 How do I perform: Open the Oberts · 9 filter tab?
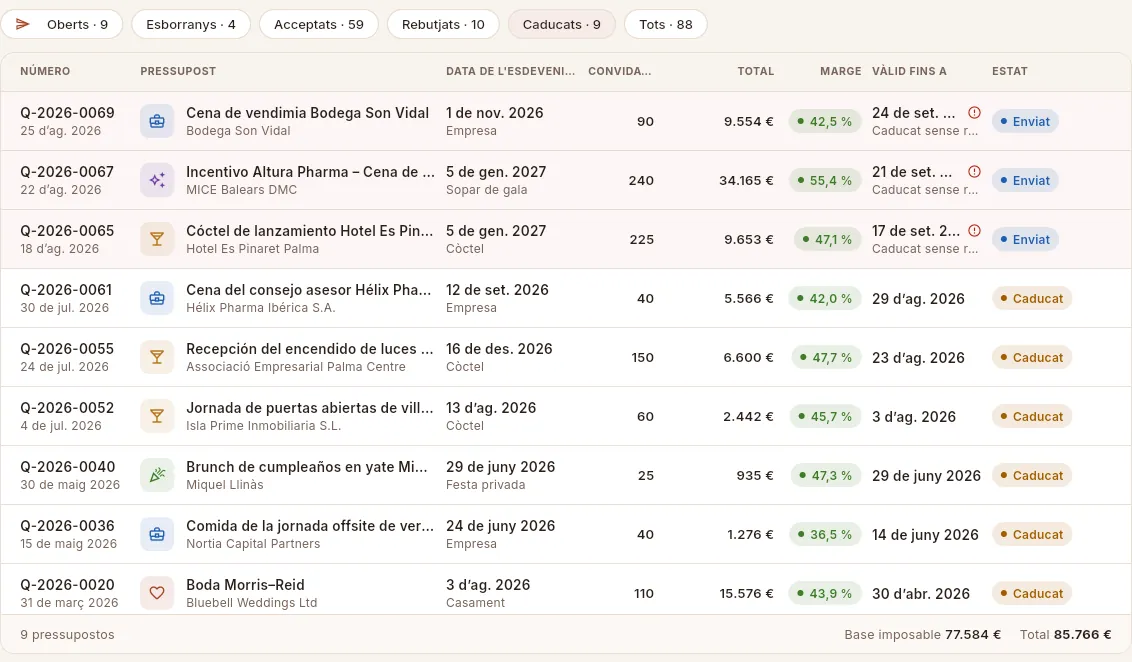(62, 25)
